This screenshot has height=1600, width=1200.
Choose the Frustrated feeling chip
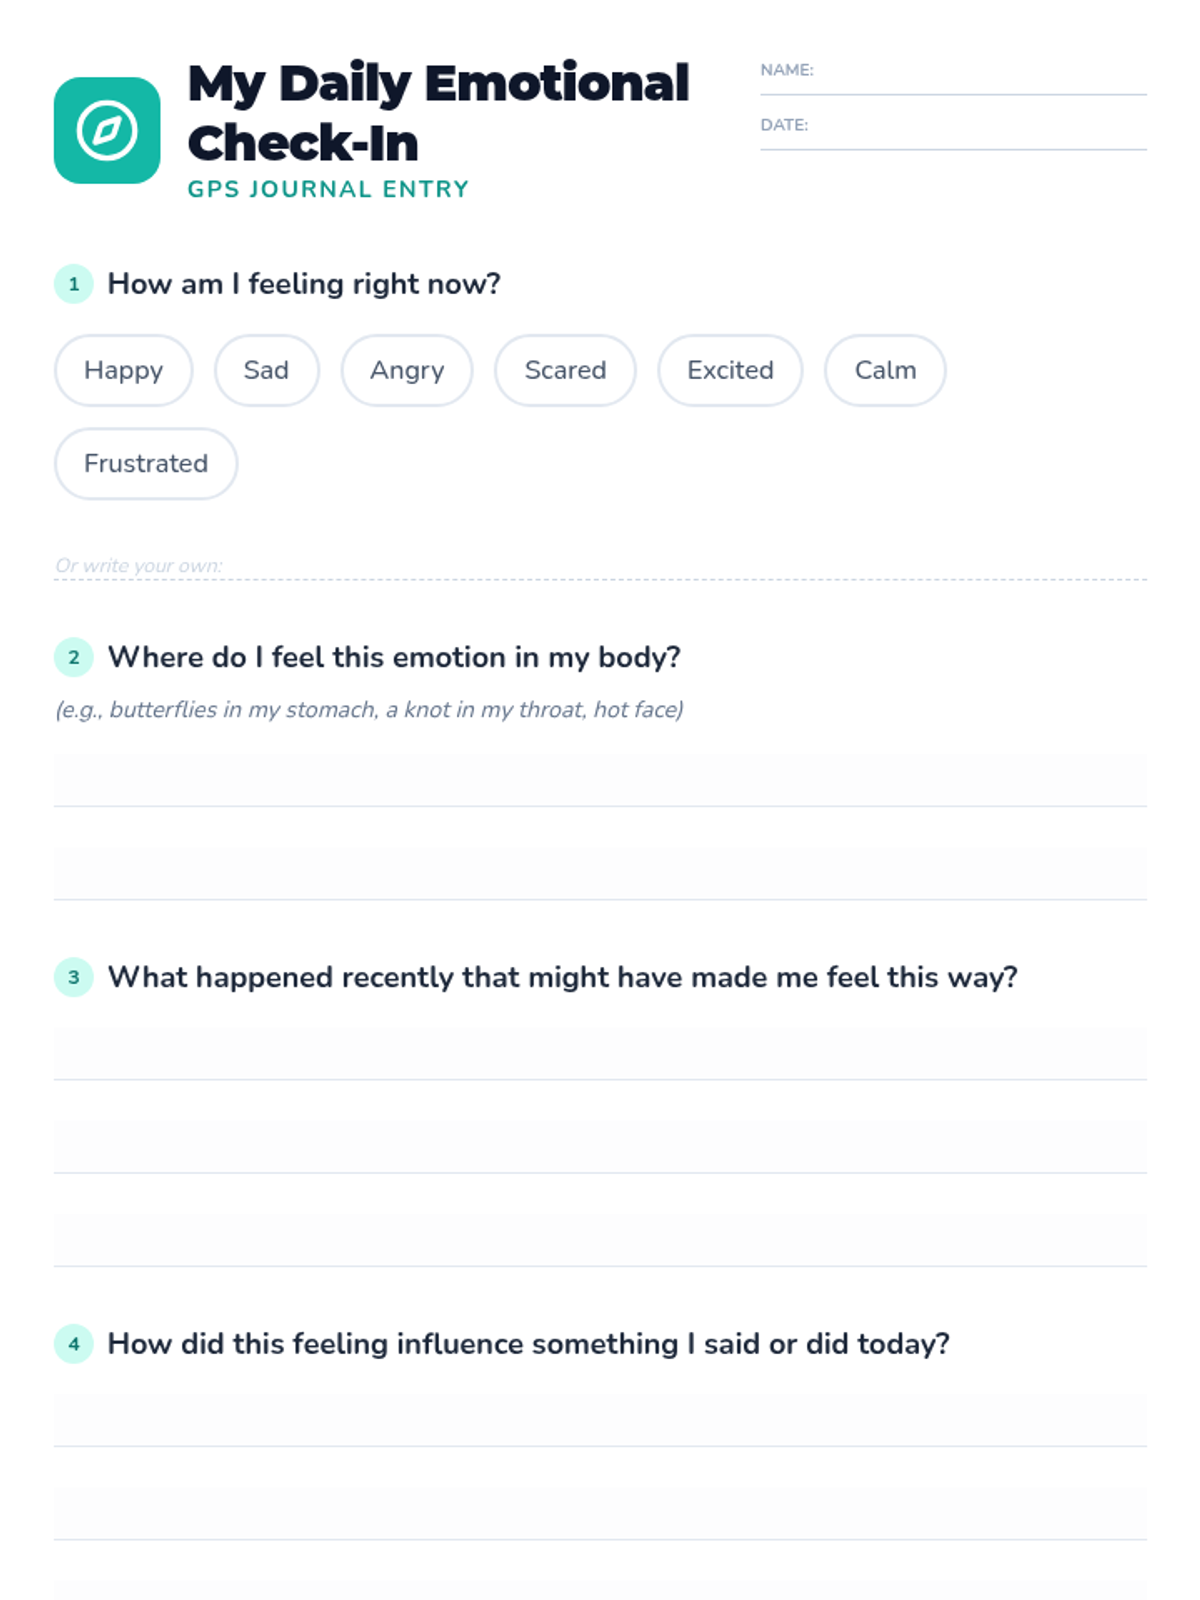[146, 464]
